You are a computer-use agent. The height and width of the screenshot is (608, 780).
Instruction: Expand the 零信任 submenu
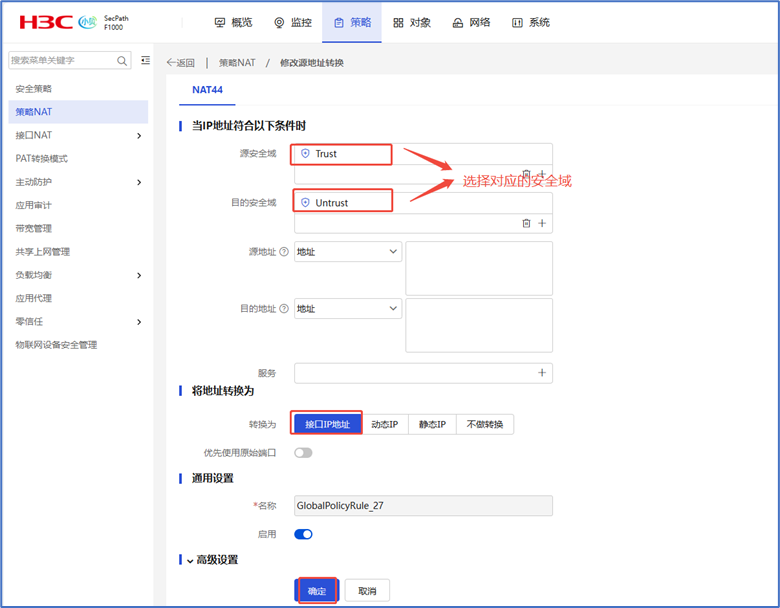(139, 322)
